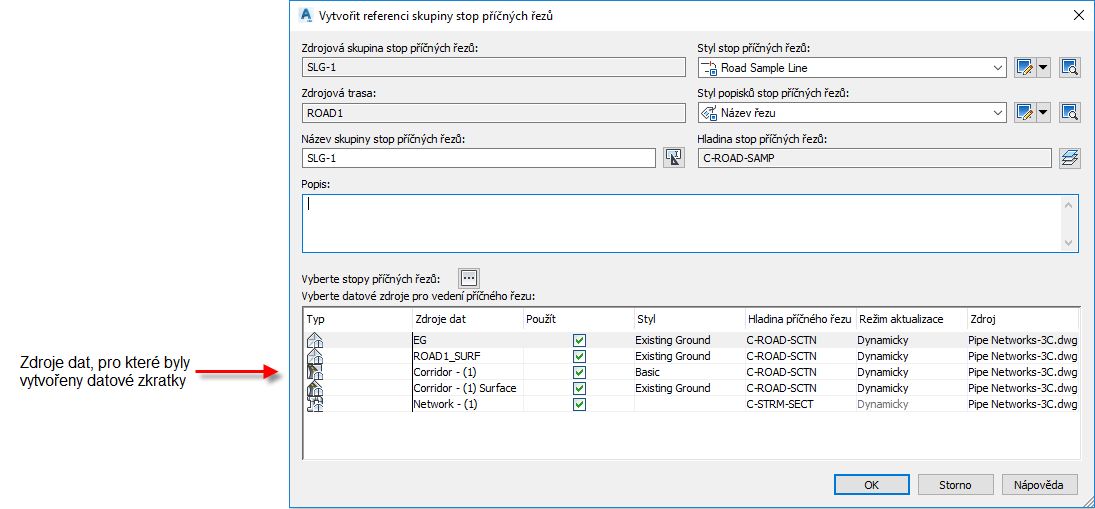Edit the Název řezu label style
The image size is (1095, 509).
click(x=1023, y=112)
